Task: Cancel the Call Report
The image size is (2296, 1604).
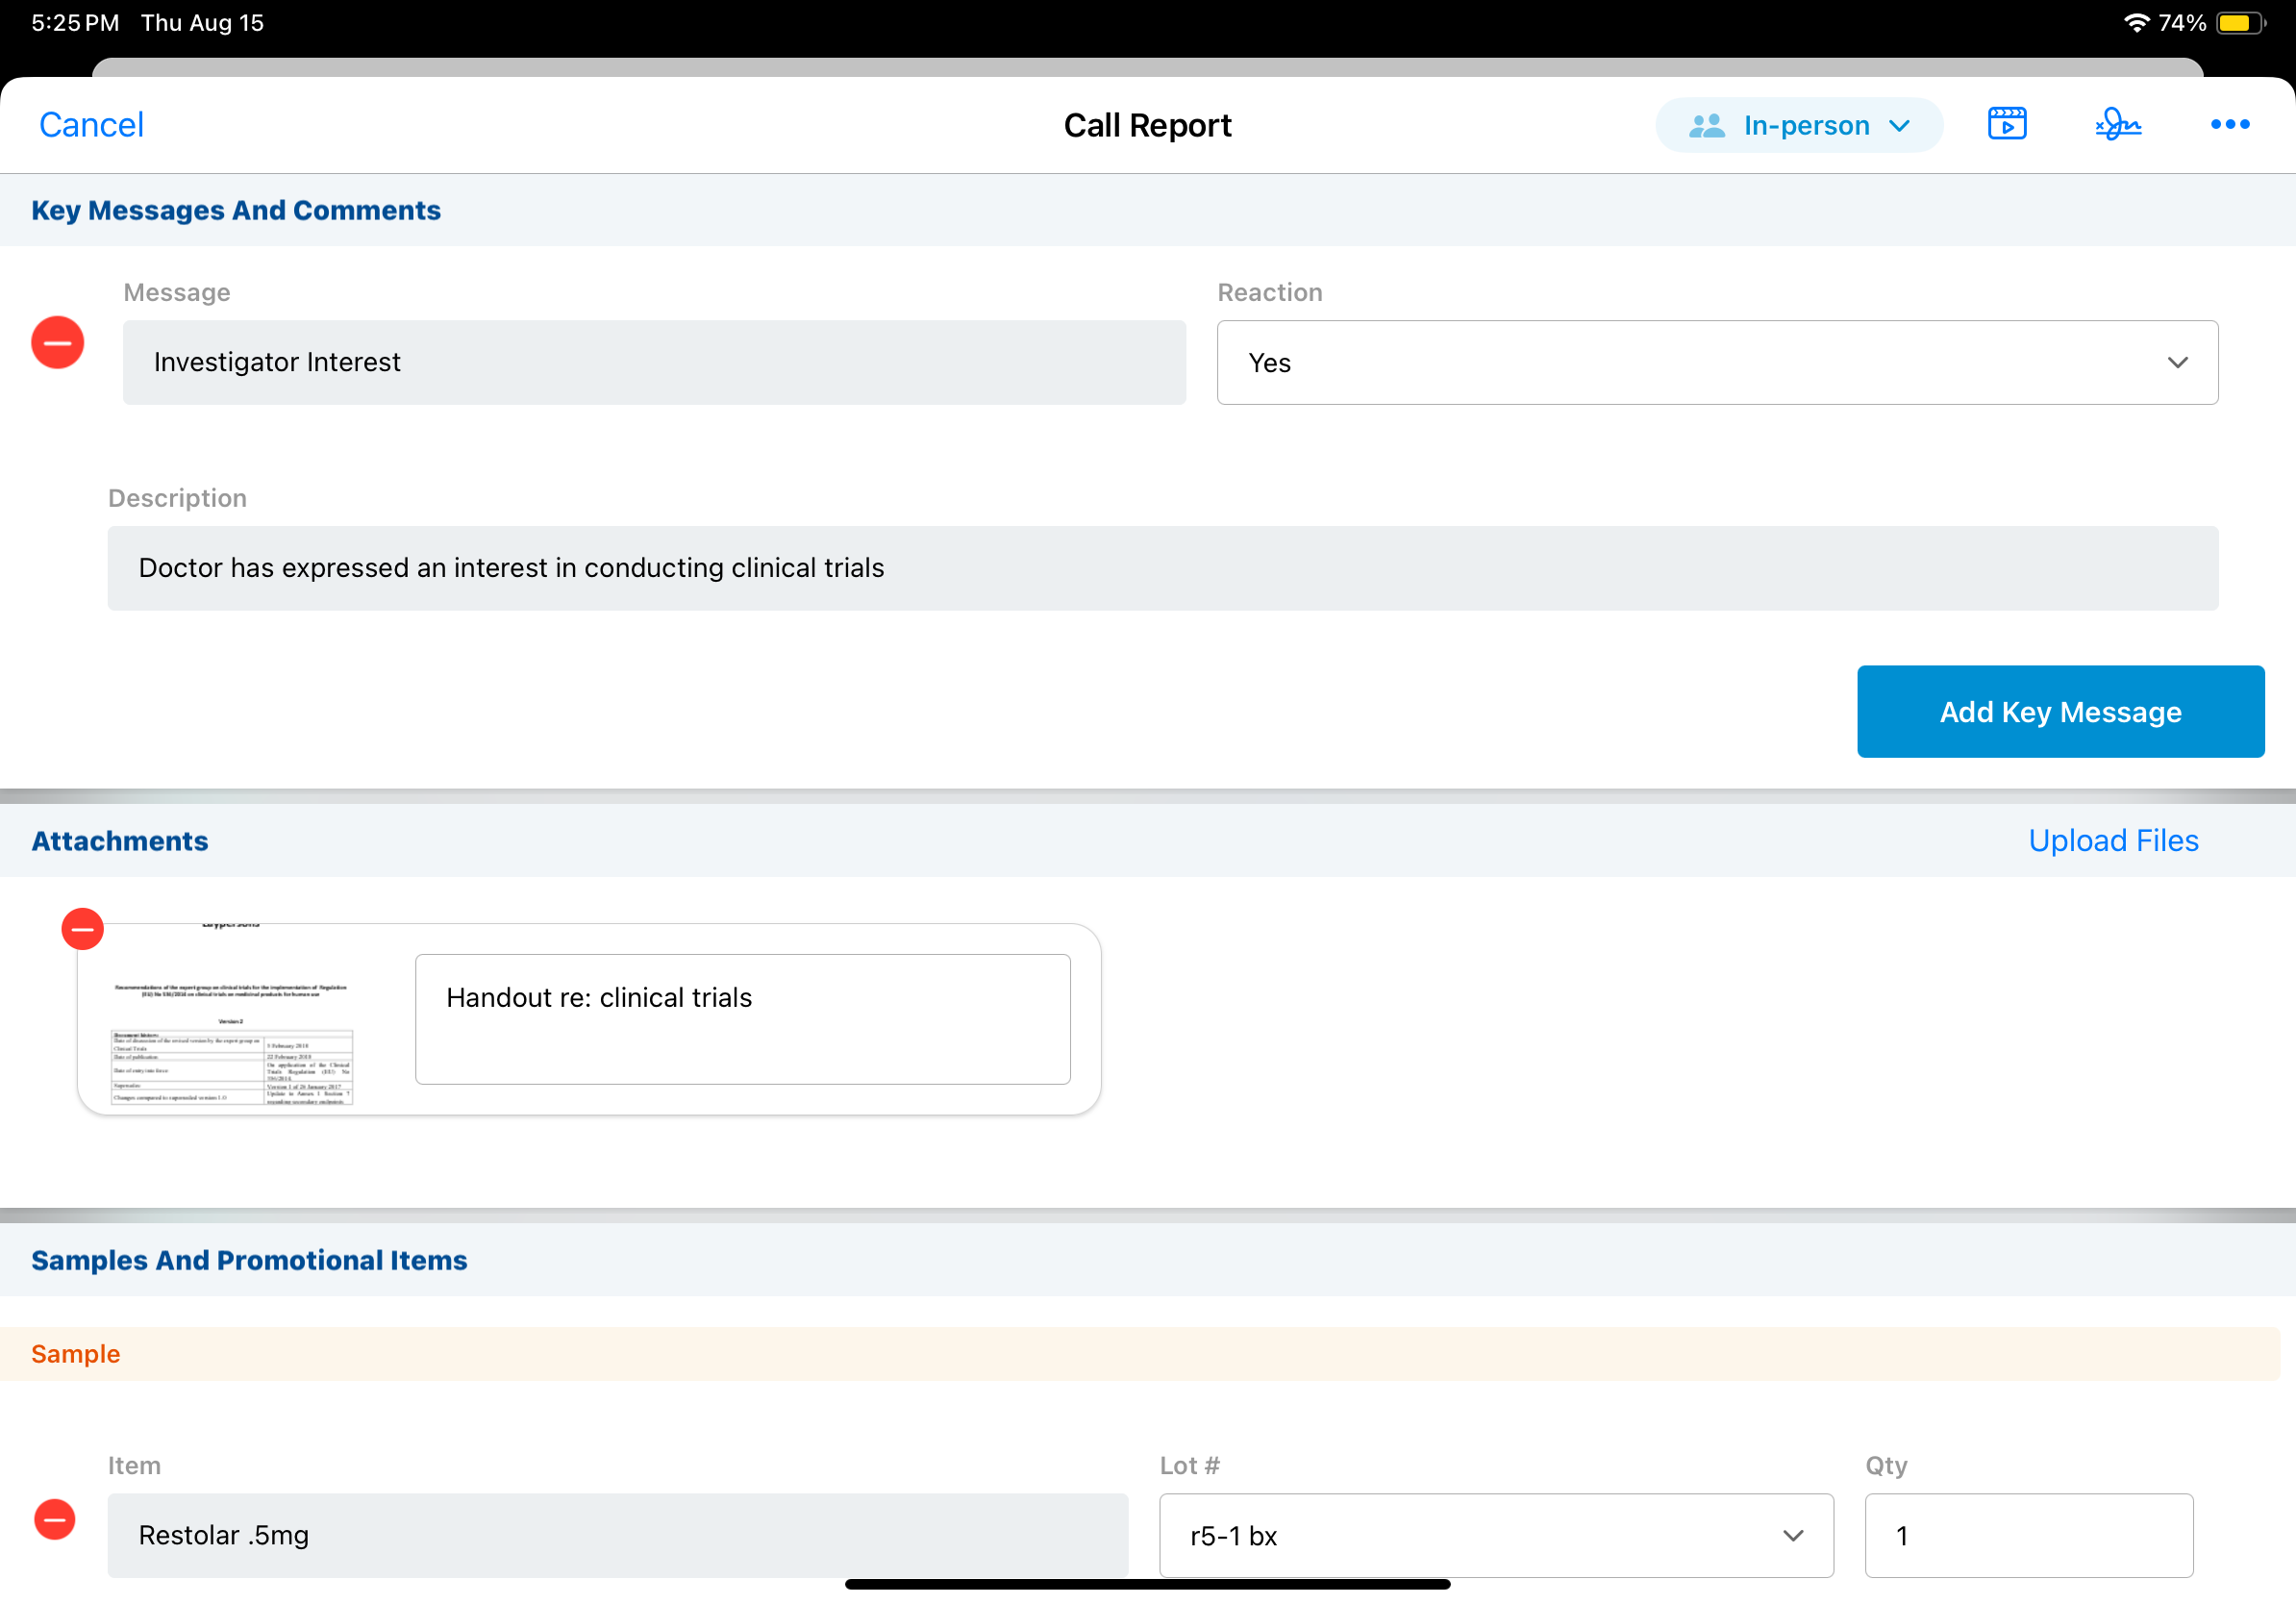Action: [91, 125]
